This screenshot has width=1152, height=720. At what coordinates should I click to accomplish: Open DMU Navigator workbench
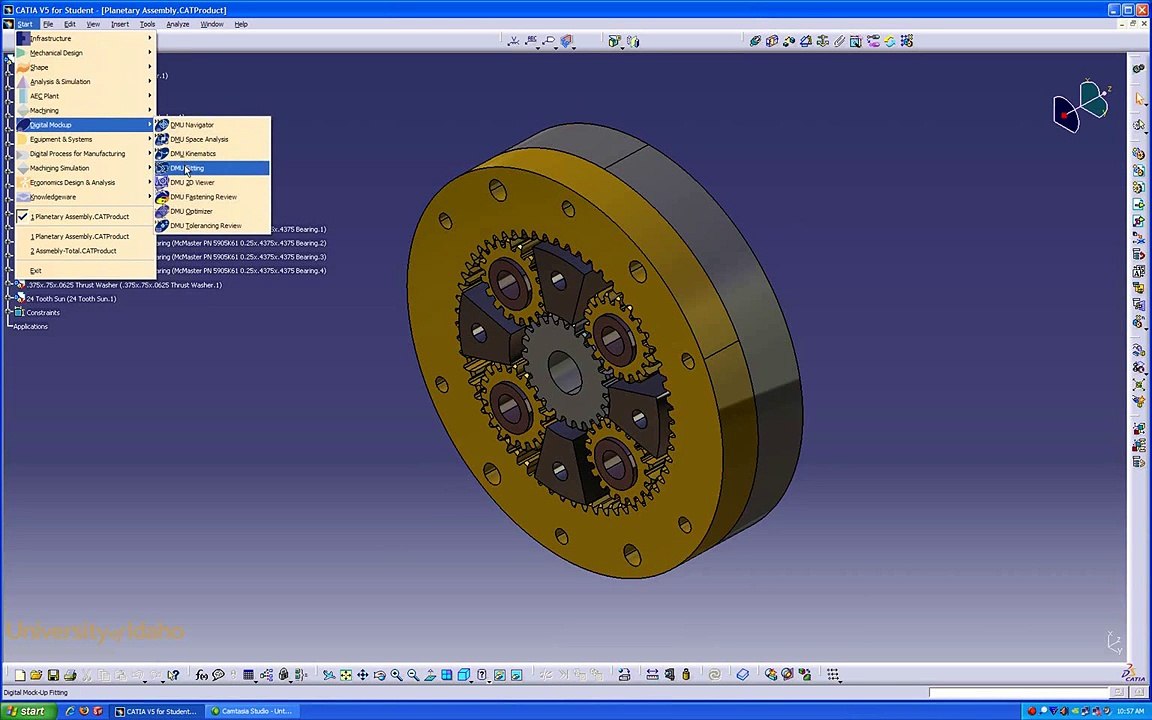pyautogui.click(x=212, y=125)
